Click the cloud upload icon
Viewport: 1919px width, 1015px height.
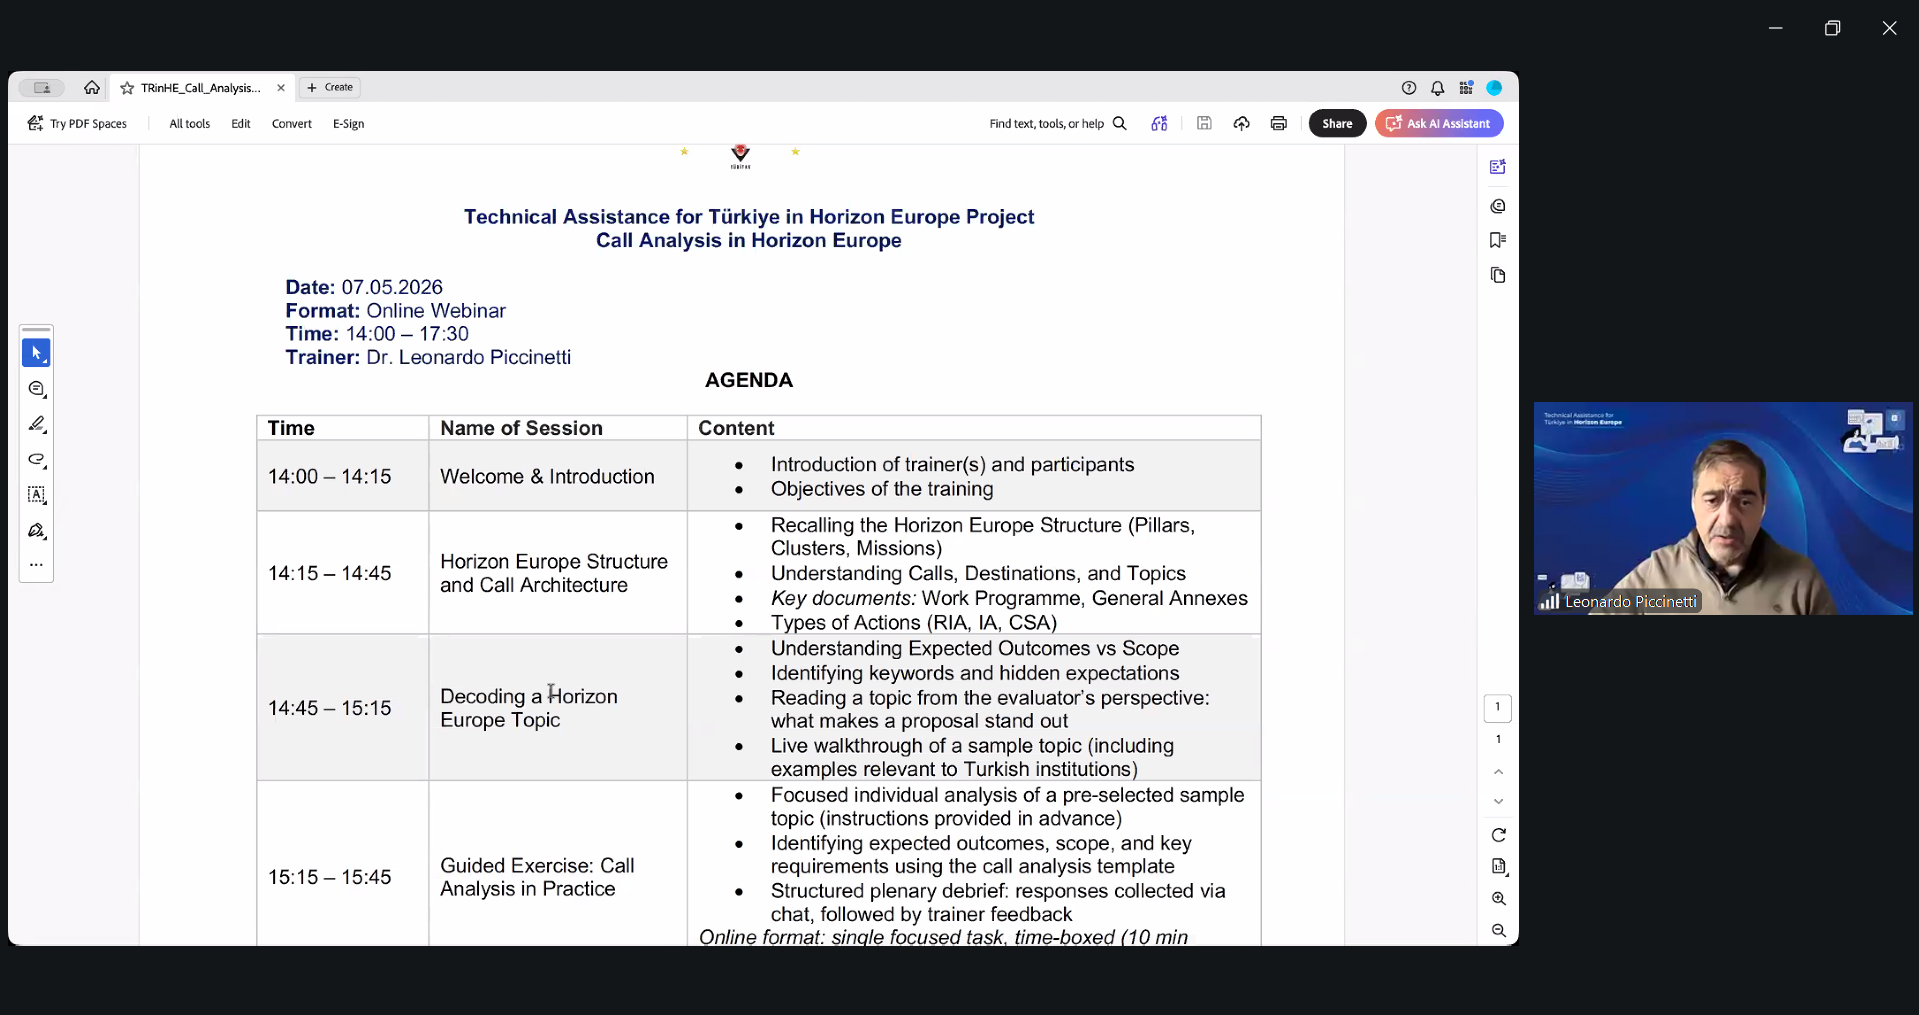1241,124
